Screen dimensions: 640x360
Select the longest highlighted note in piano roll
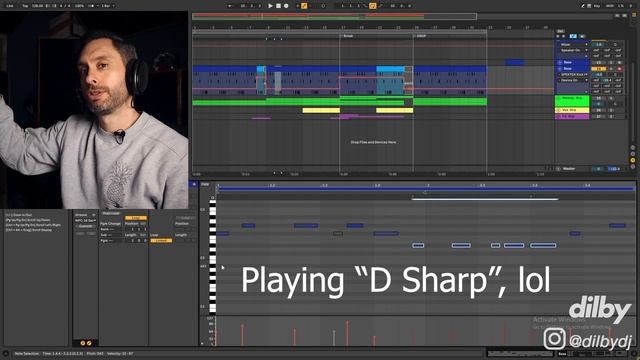point(543,245)
